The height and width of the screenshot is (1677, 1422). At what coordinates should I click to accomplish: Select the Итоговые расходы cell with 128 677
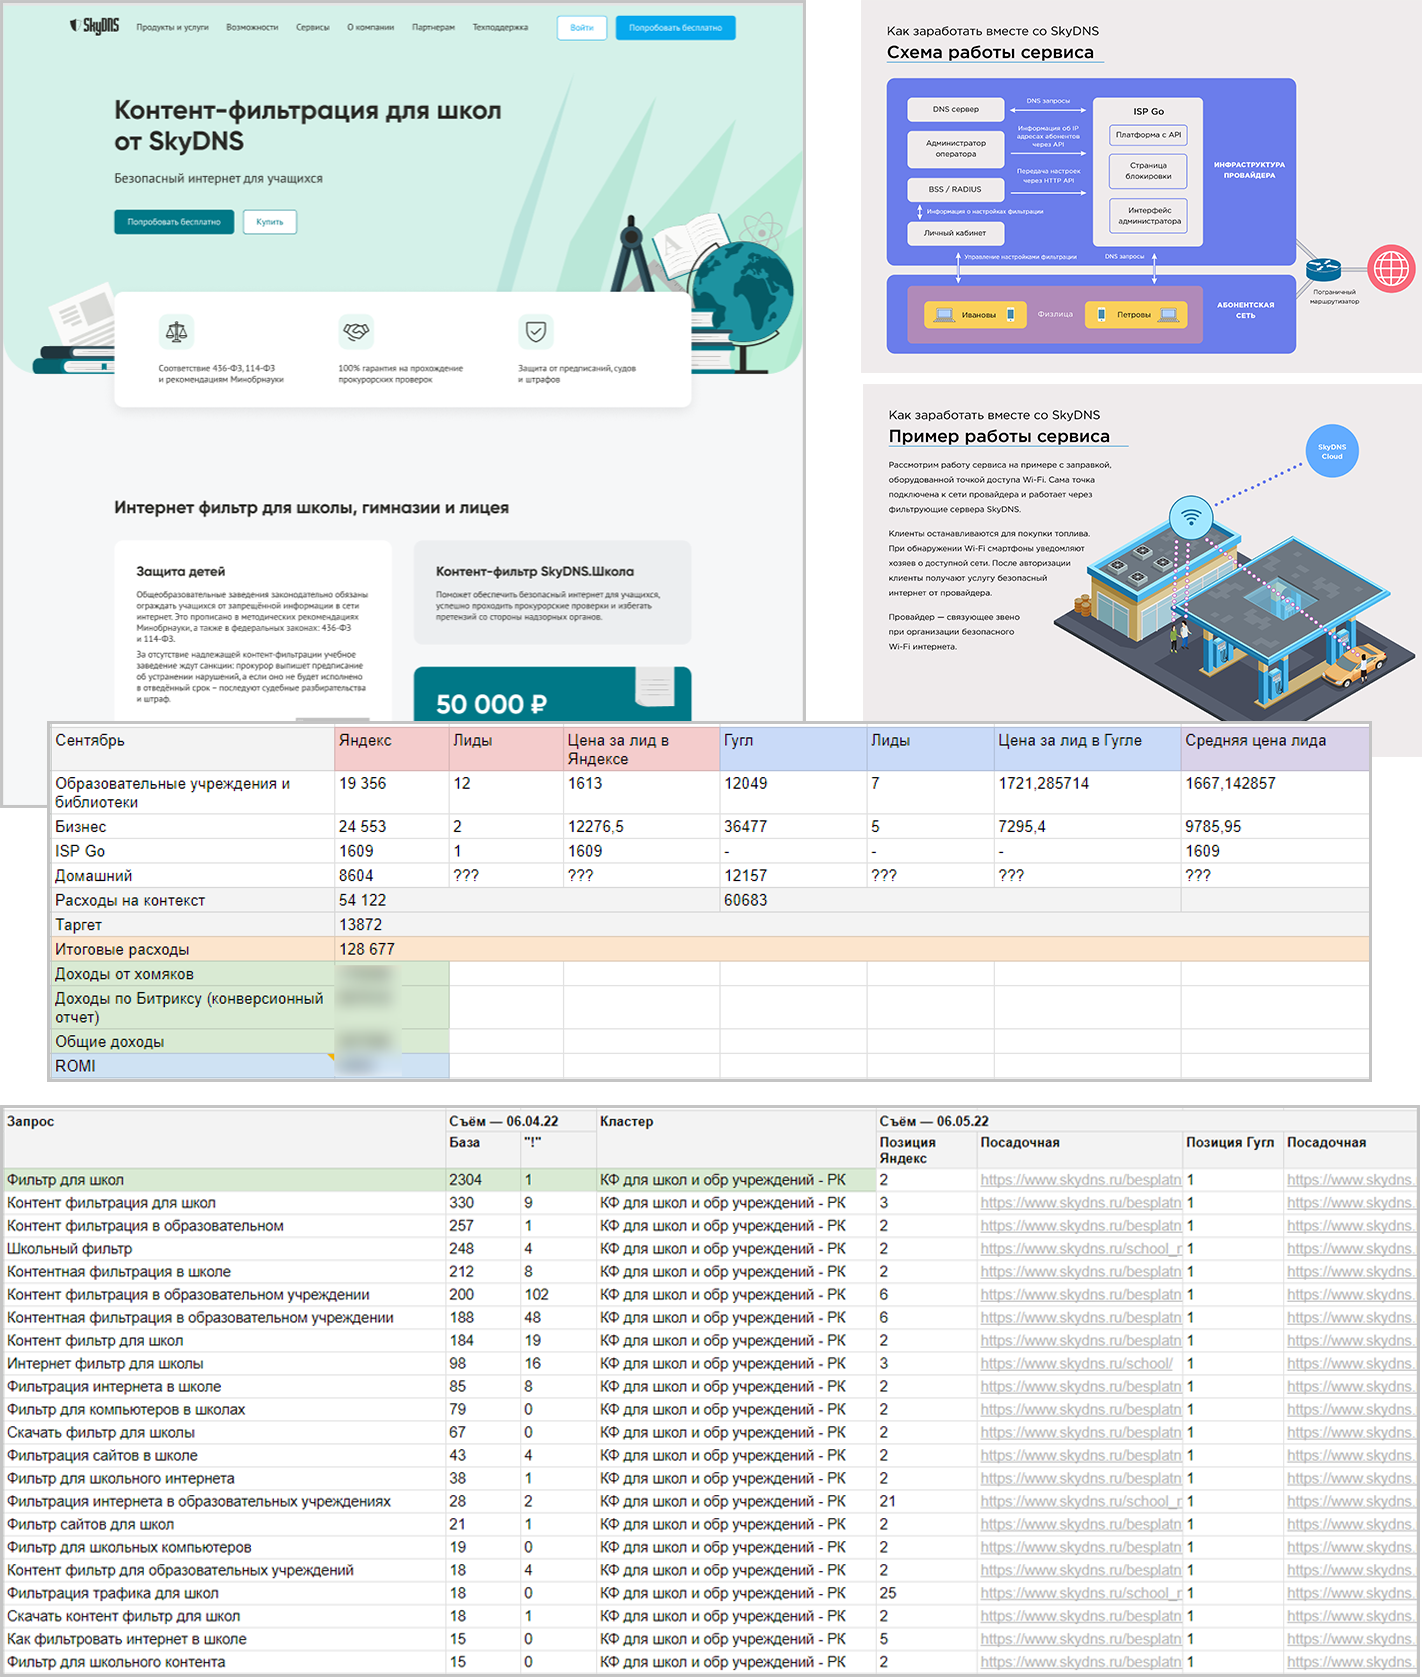[367, 949]
